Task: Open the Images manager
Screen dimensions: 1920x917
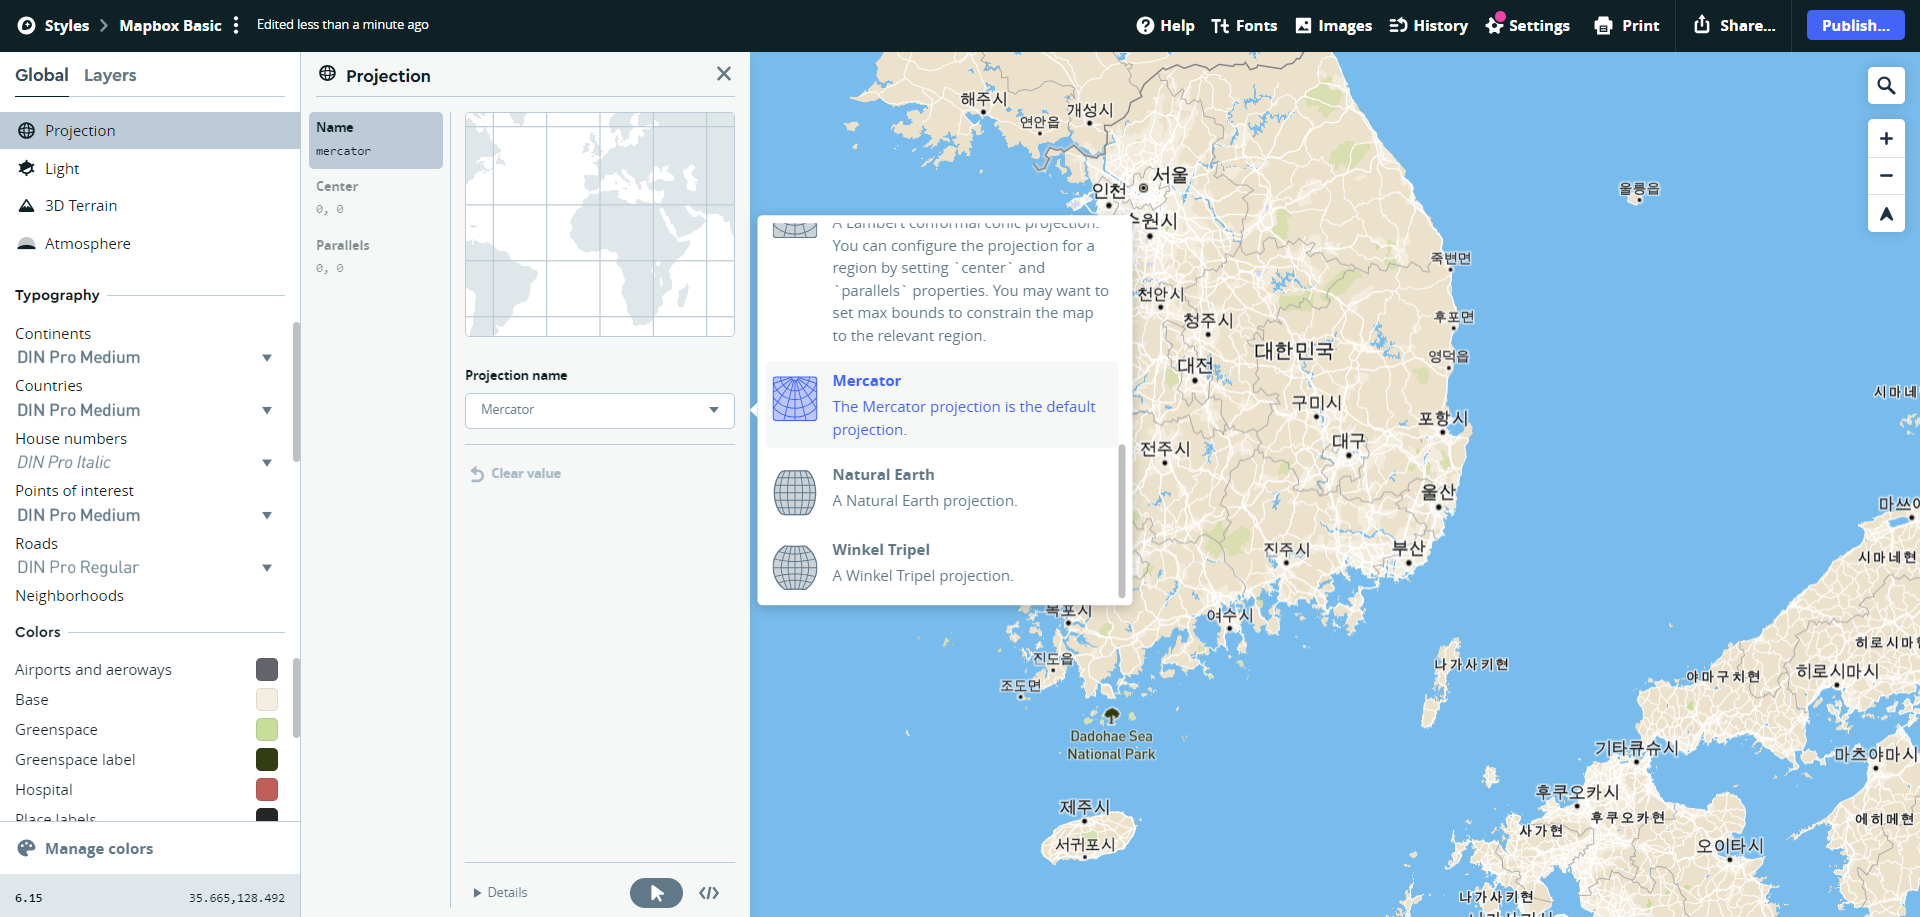Action: pyautogui.click(x=1333, y=26)
